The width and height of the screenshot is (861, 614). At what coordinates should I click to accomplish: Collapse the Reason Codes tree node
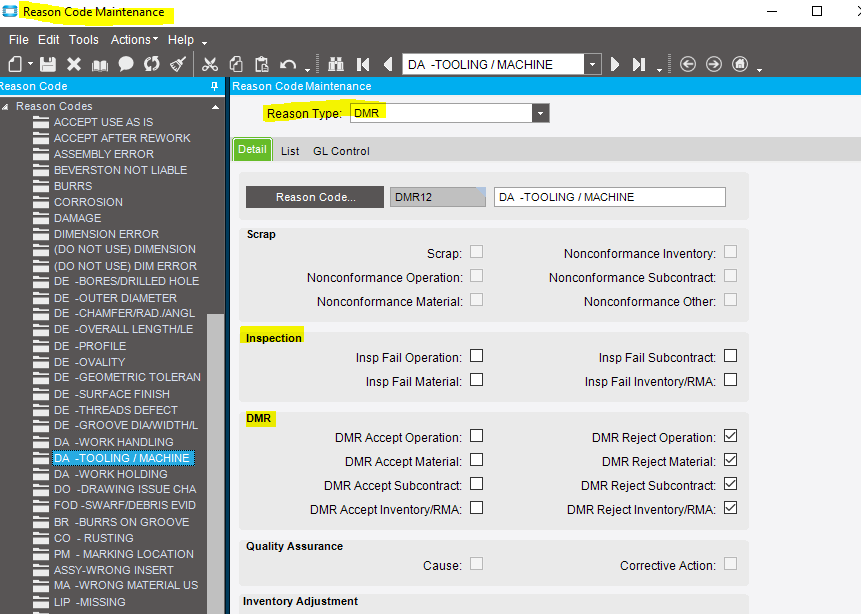click(x=5, y=107)
